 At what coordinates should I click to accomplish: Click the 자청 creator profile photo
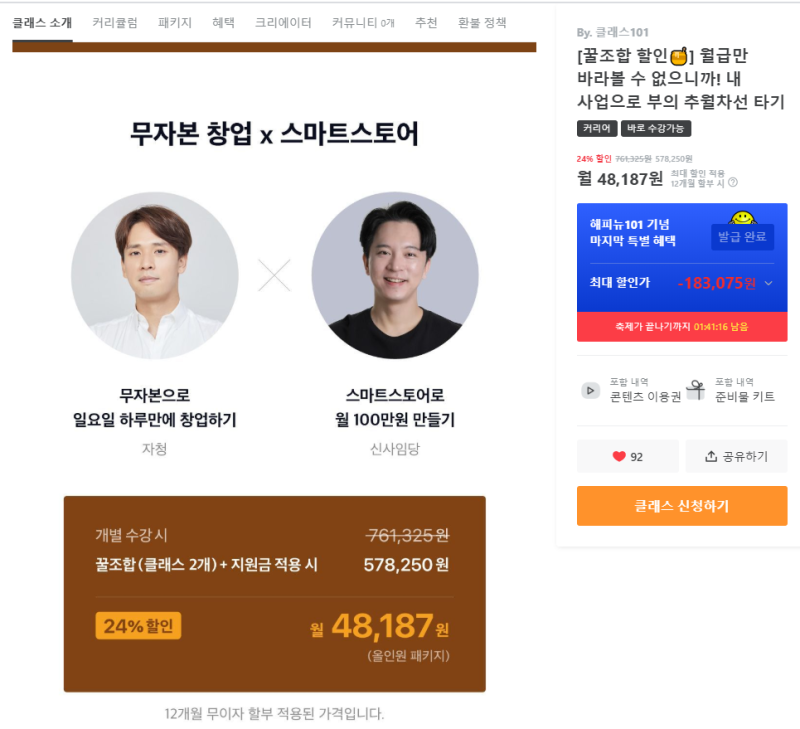point(155,275)
